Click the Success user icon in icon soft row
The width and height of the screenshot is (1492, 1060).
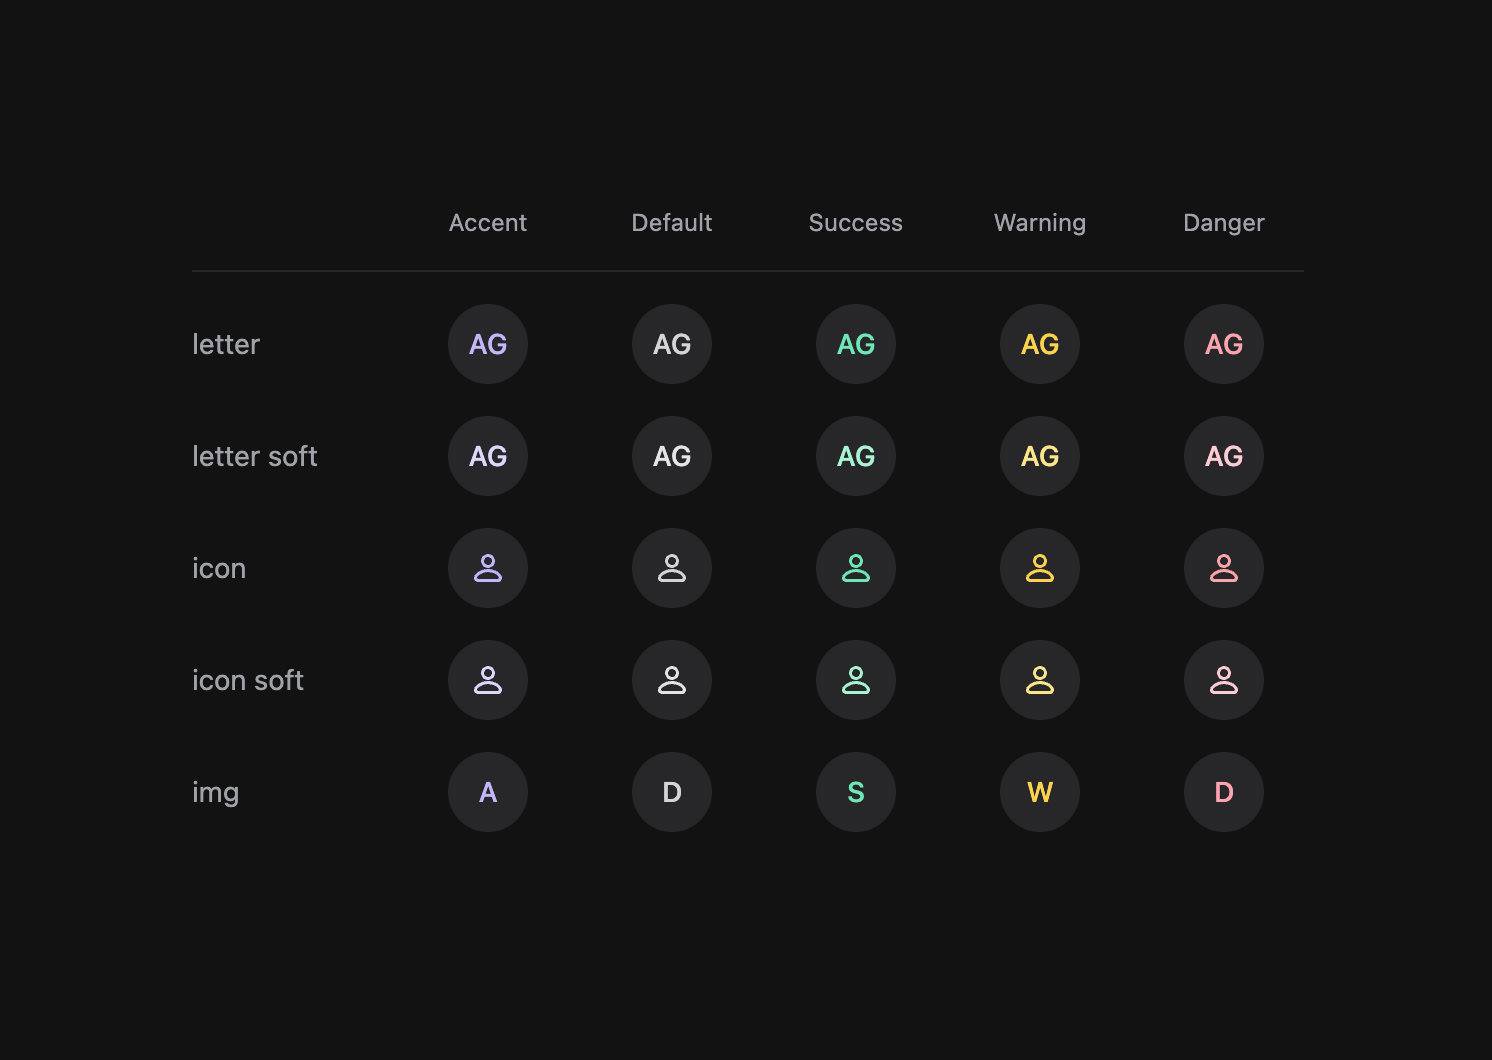pyautogui.click(x=856, y=680)
